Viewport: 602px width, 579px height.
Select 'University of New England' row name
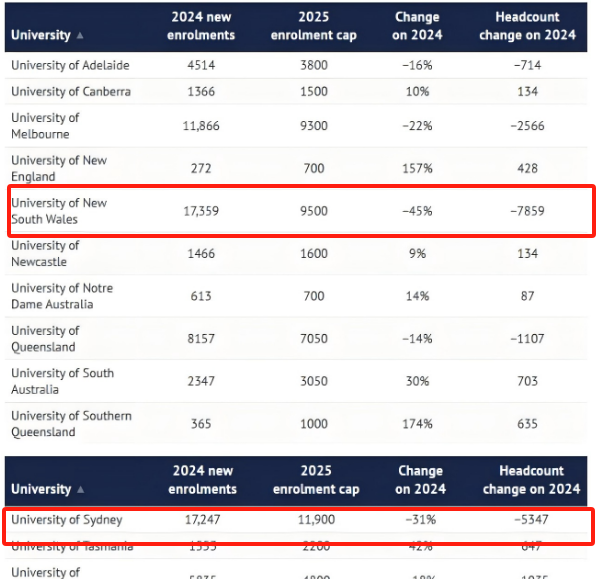click(x=59, y=169)
